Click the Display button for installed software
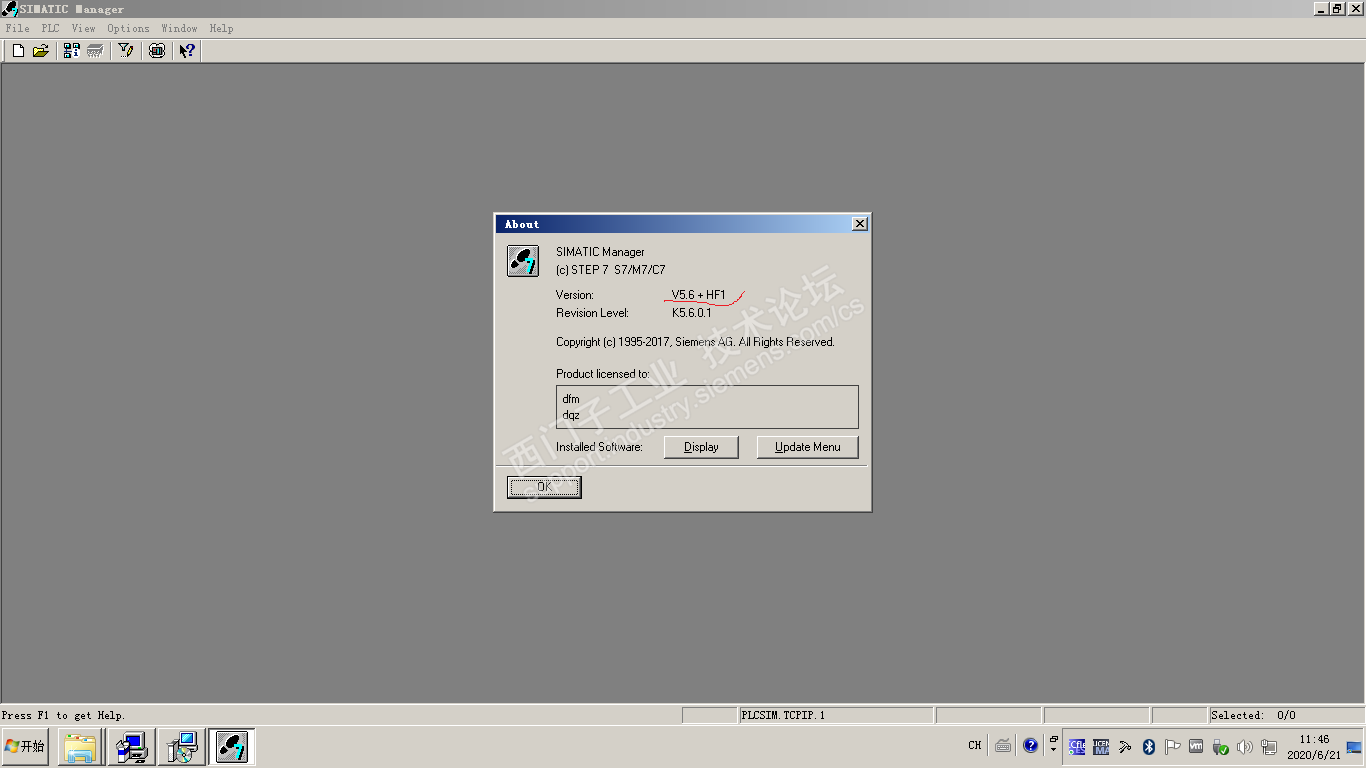The image size is (1366, 768). point(701,447)
